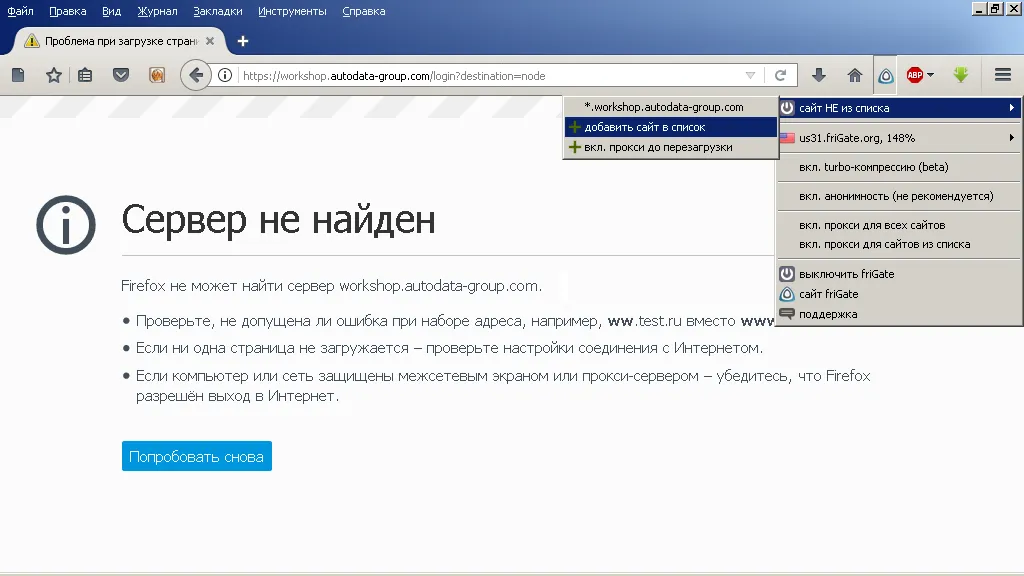This screenshot has height=576, width=1024.
Task: Click the orange extension icon near the back button
Action: [x=157, y=75]
